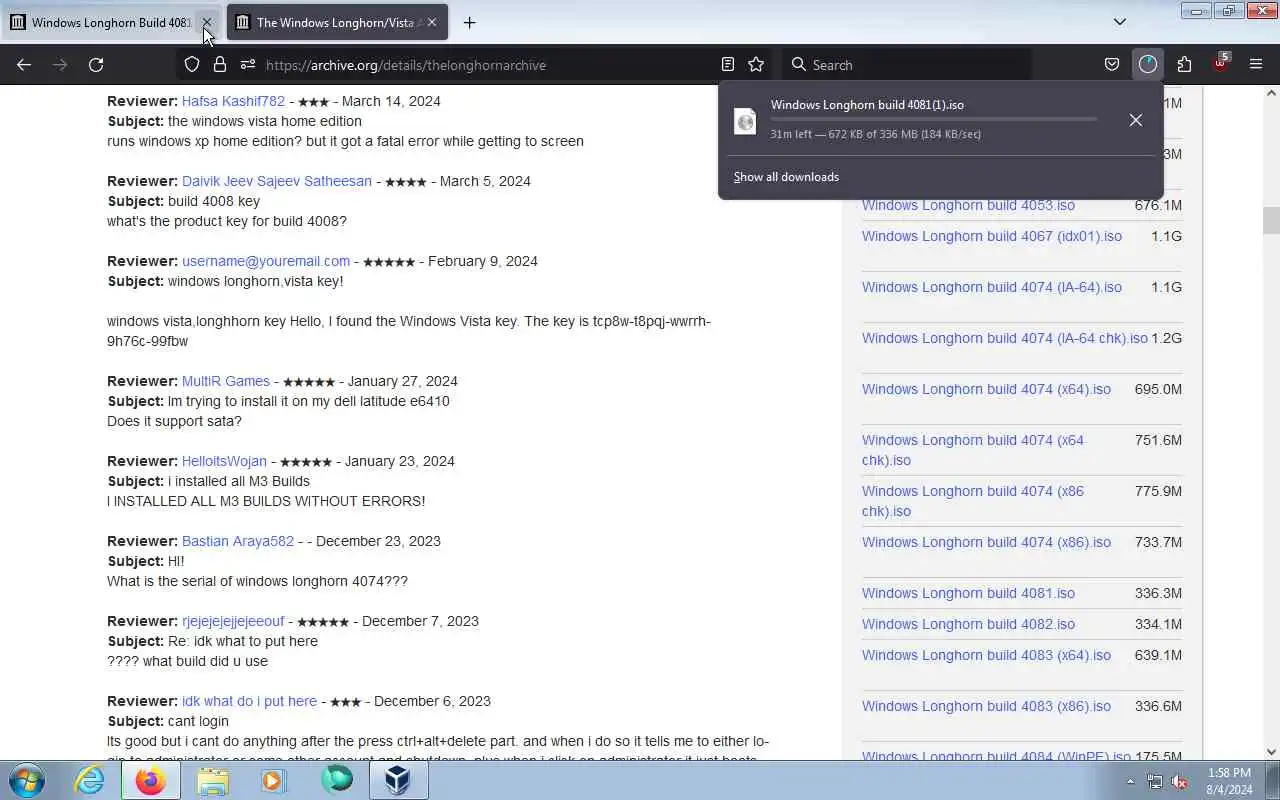
Task: Download Windows Longhorn build 4081.iso
Action: pos(968,593)
